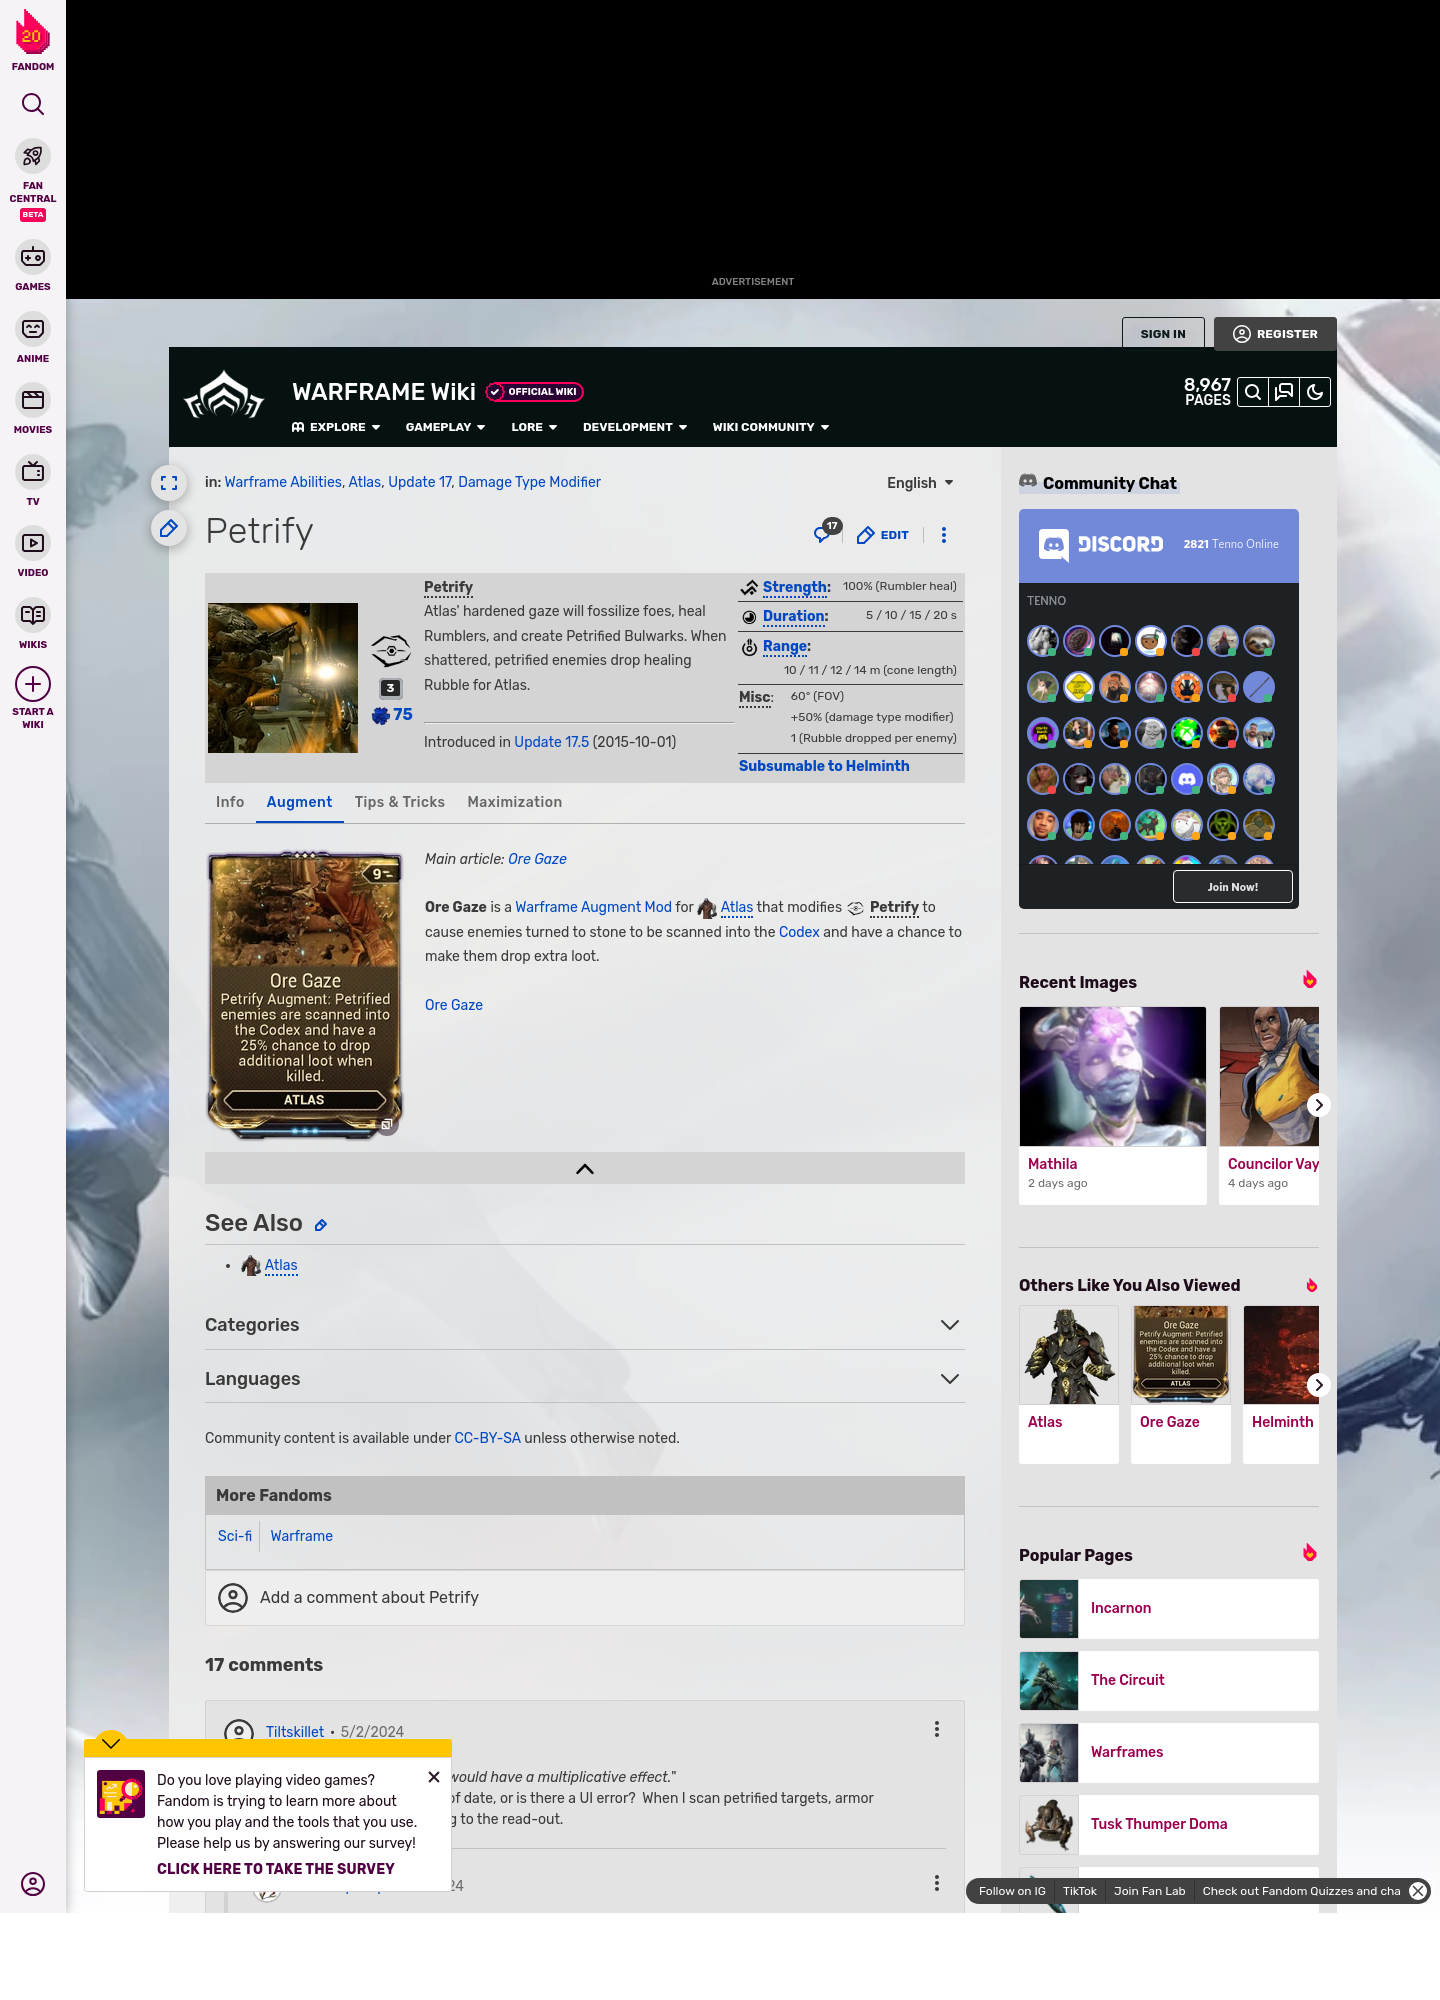Click Add a comment about Petrify field

[x=585, y=1598]
